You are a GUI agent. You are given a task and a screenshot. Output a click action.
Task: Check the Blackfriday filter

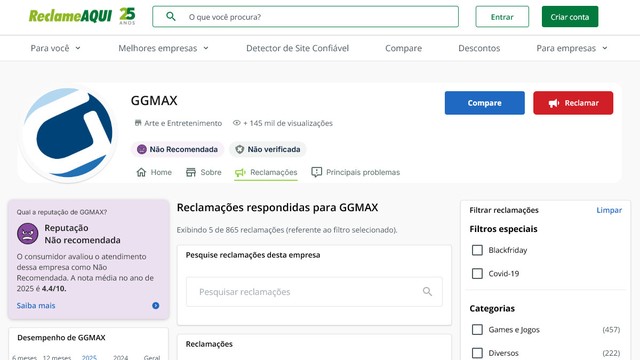coord(477,250)
